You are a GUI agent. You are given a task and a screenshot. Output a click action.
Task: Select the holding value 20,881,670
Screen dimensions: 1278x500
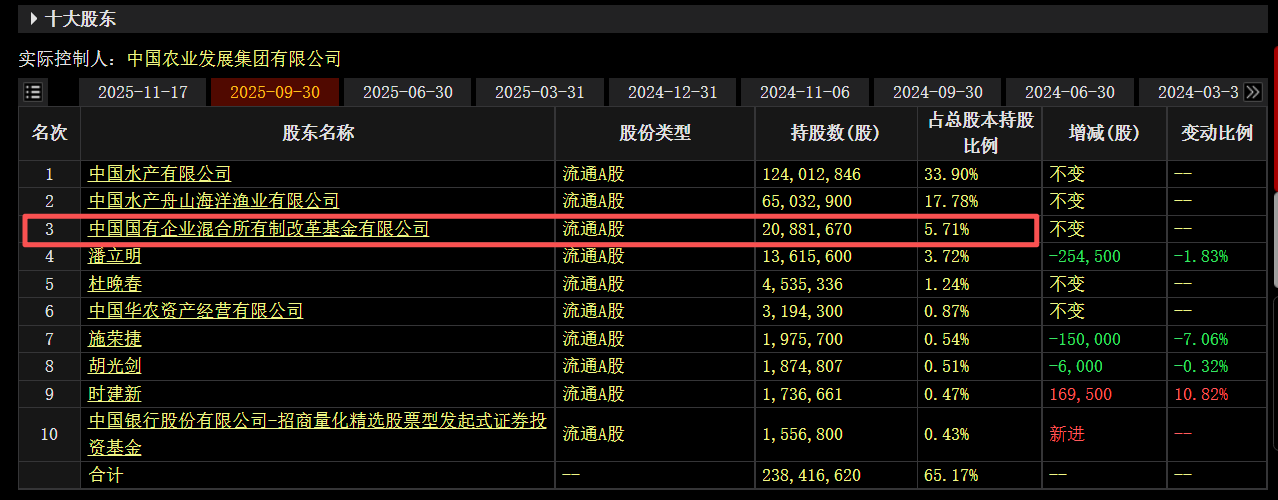click(807, 229)
